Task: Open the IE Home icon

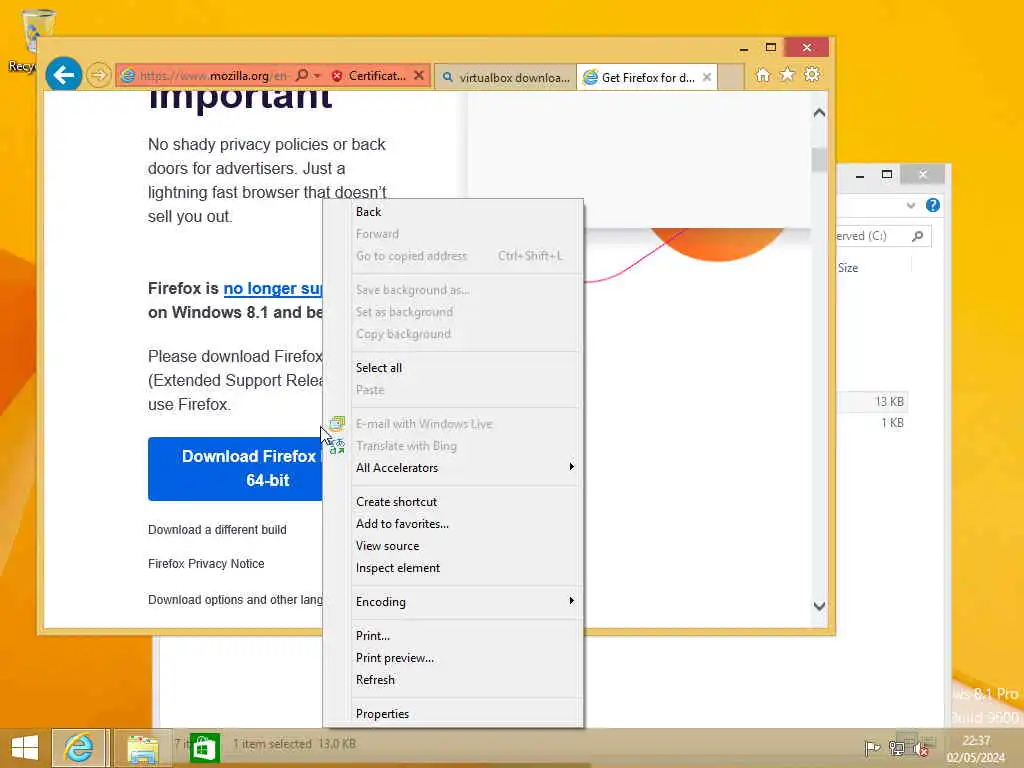Action: 763,75
